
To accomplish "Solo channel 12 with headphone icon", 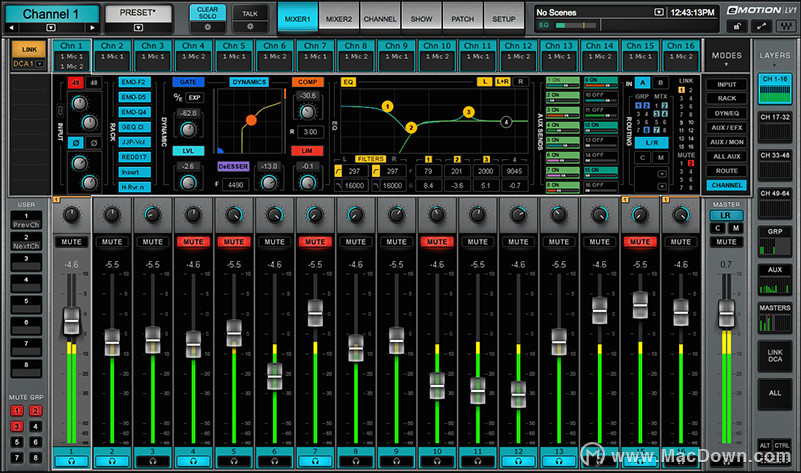I will [518, 461].
